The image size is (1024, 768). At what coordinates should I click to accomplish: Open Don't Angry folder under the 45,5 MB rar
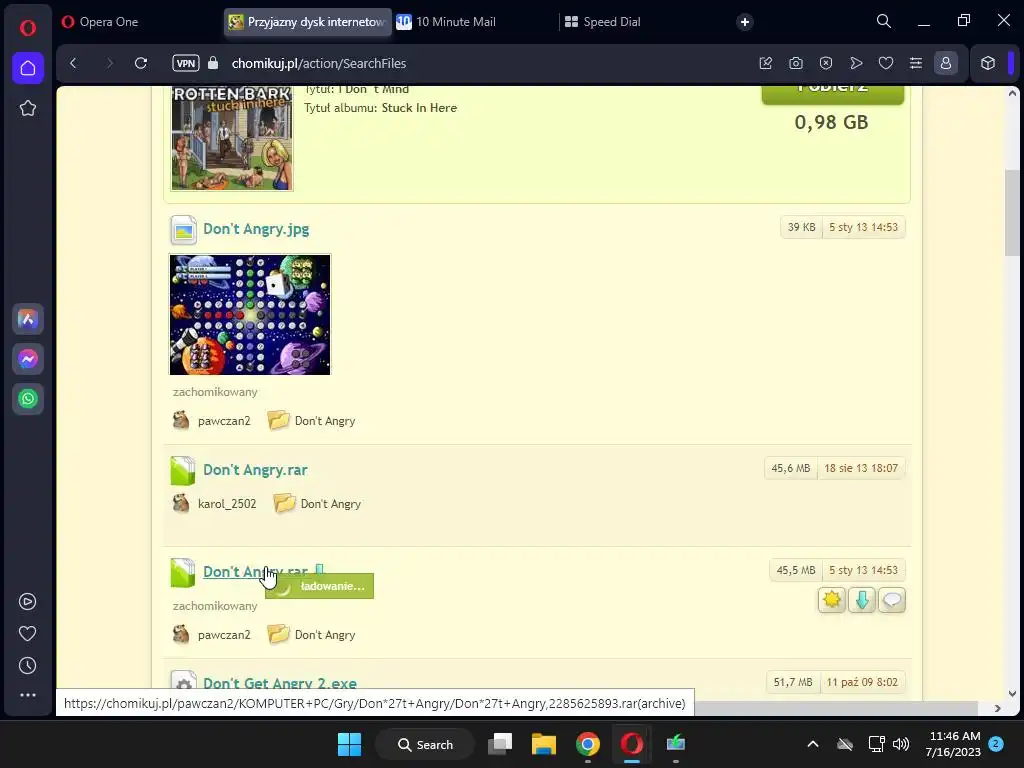(325, 635)
